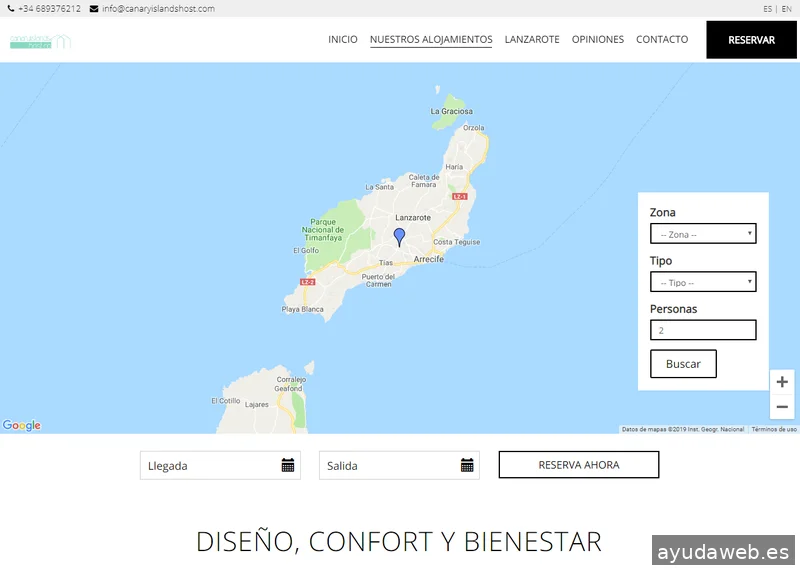This screenshot has width=800, height=570.
Task: Click the Costa Teguise map label
Action: tap(457, 242)
